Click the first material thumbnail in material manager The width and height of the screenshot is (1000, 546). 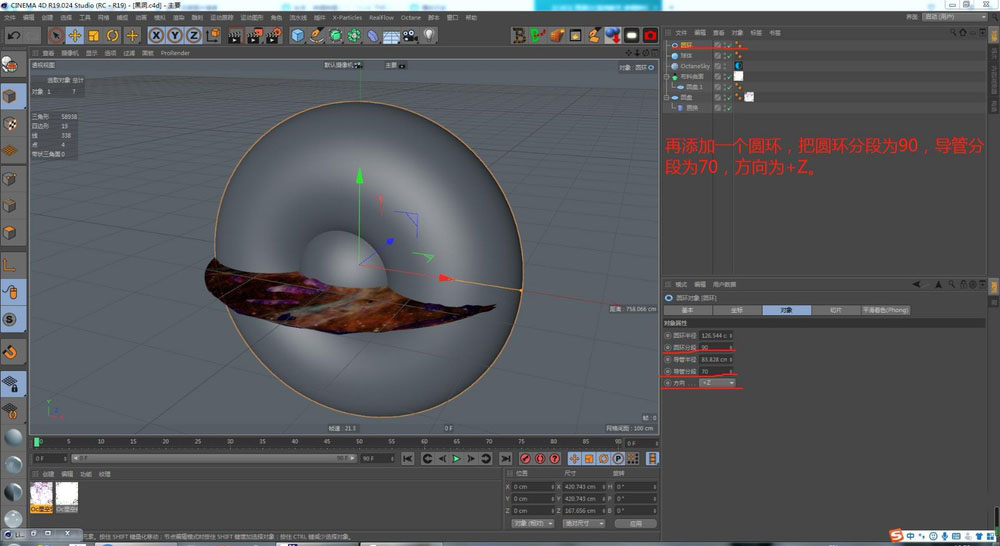pos(42,493)
